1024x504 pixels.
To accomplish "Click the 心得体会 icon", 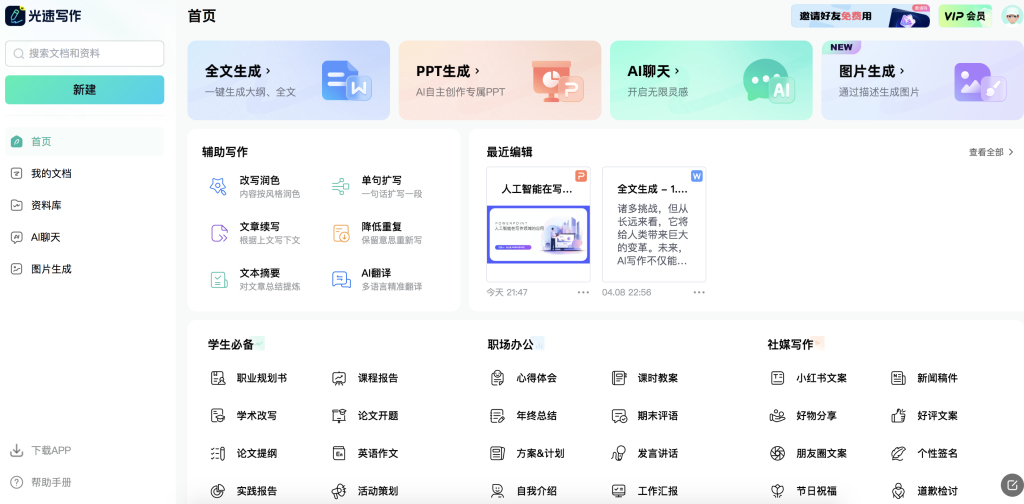I will coord(498,378).
